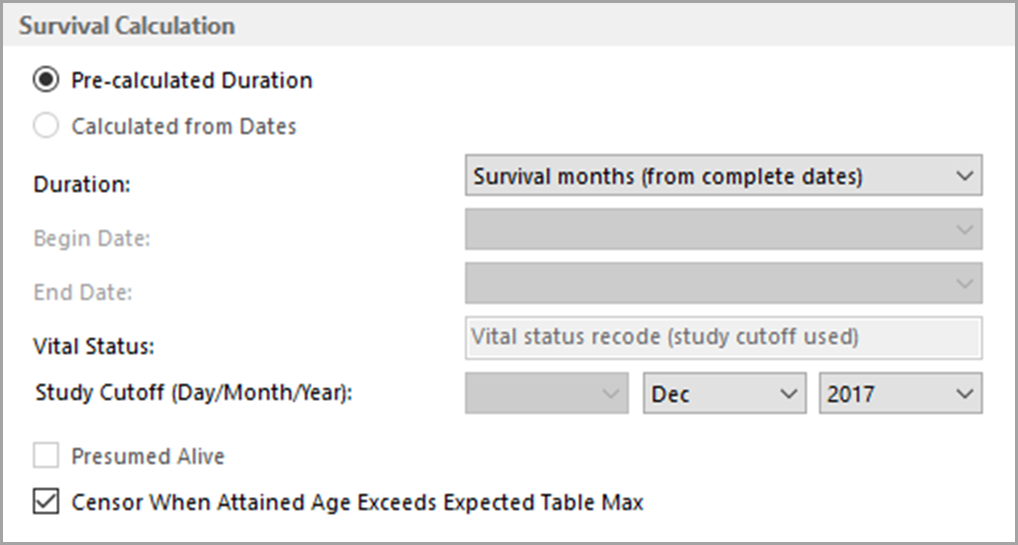
Task: Click the End Date label
Action: [x=83, y=293]
